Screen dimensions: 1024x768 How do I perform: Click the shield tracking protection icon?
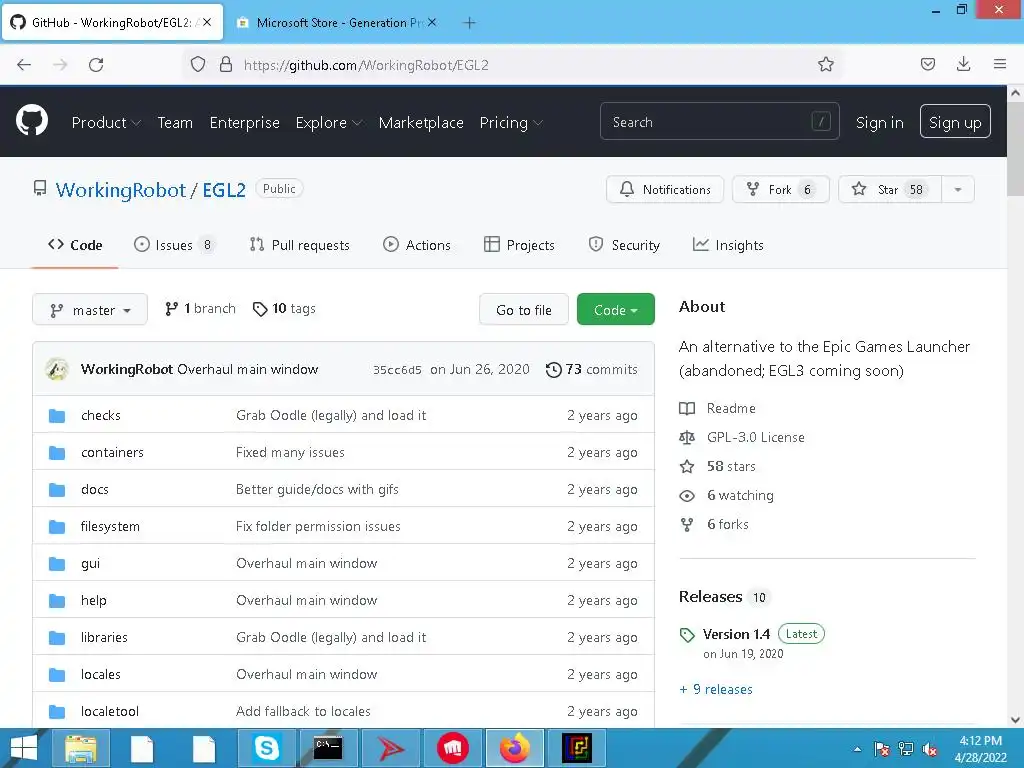[198, 64]
